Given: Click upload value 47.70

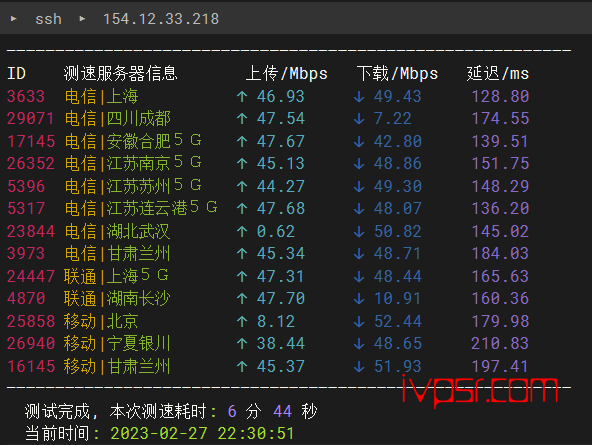Looking at the screenshot, I should (281, 298).
